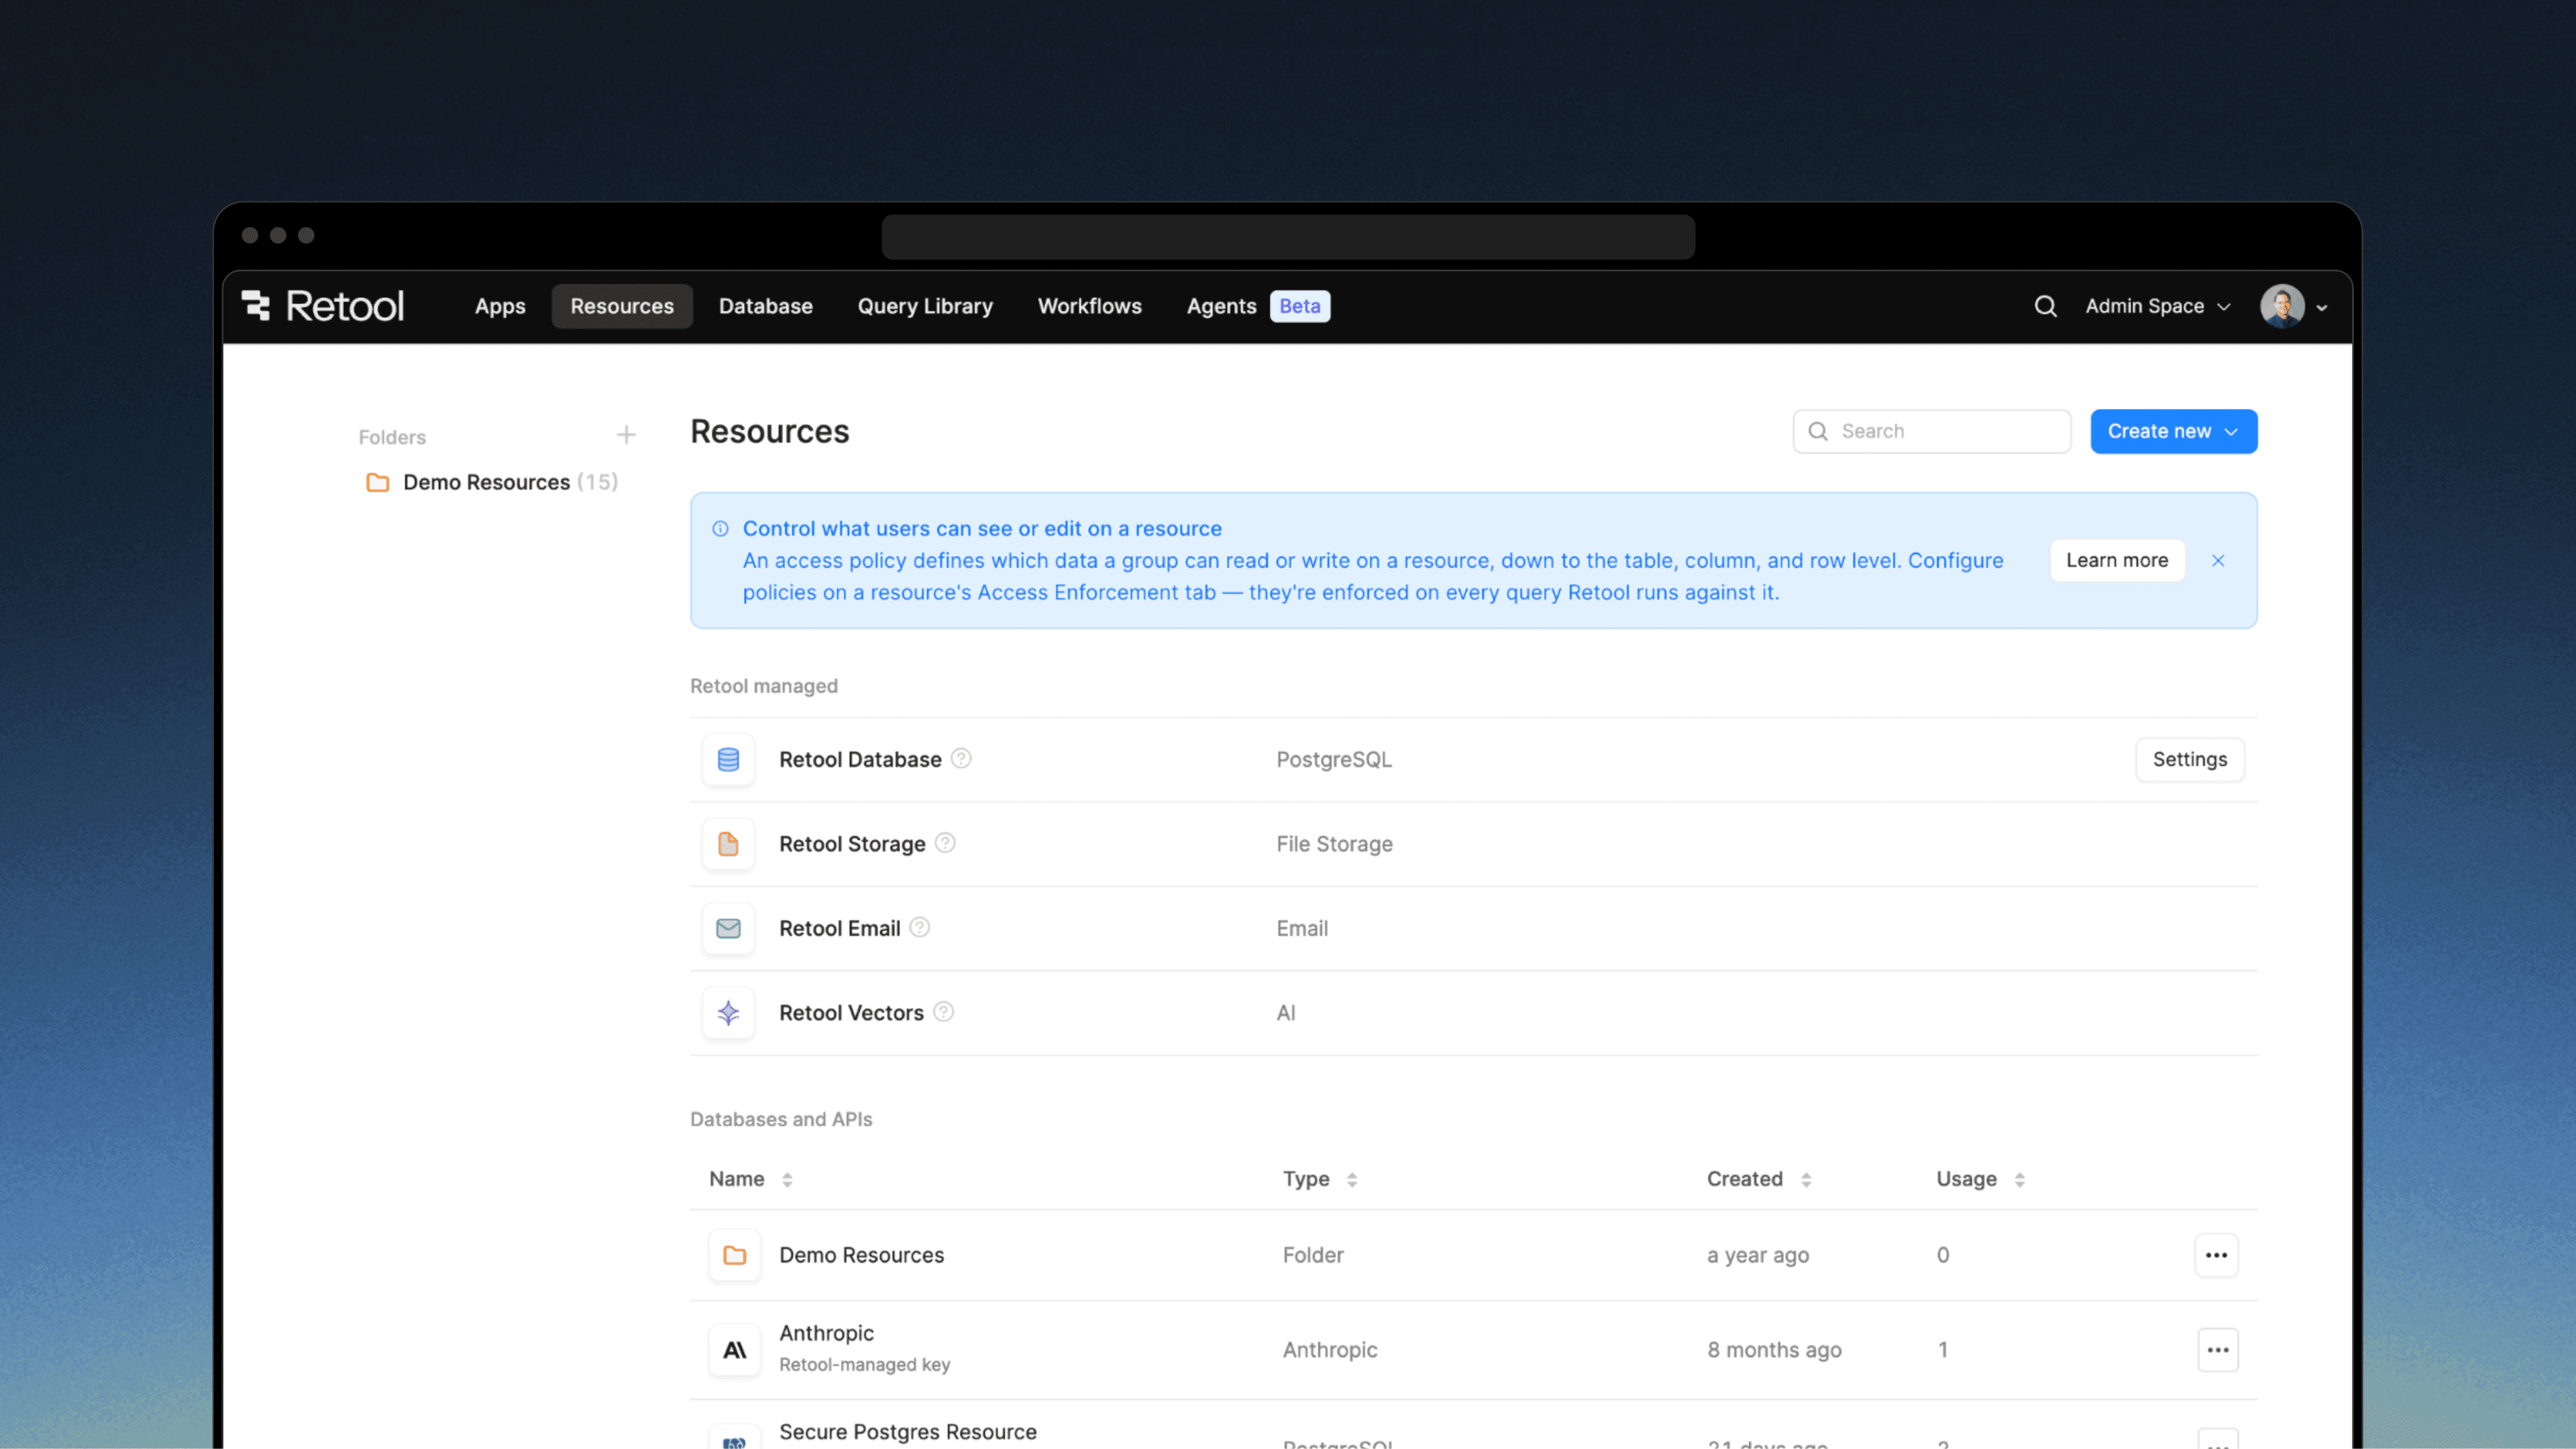This screenshot has height=1449, width=2576.
Task: Open the Create new dropdown
Action: pos(2173,431)
